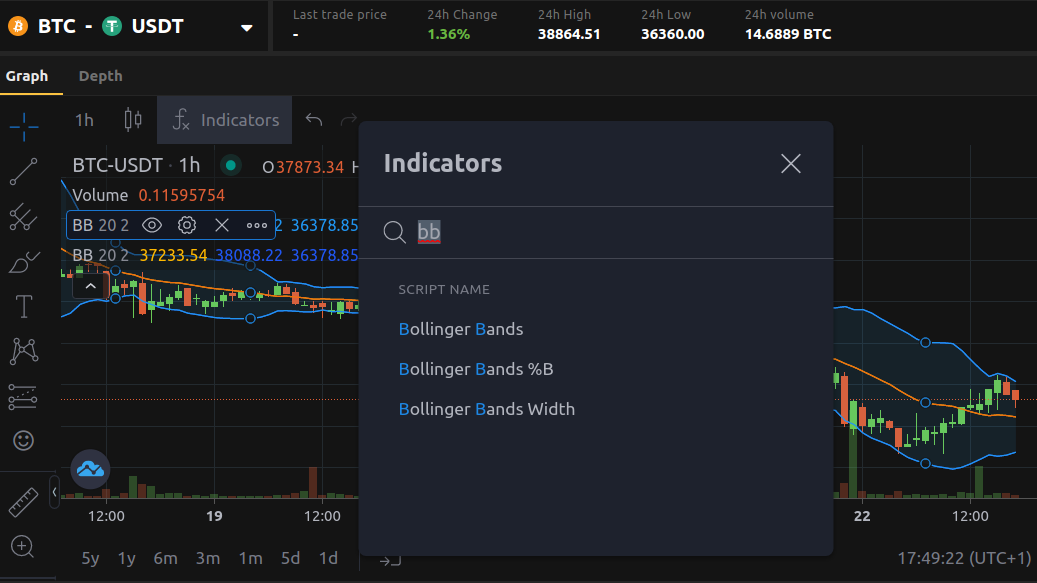Click the indicator search input field

pyautogui.click(x=550, y=232)
